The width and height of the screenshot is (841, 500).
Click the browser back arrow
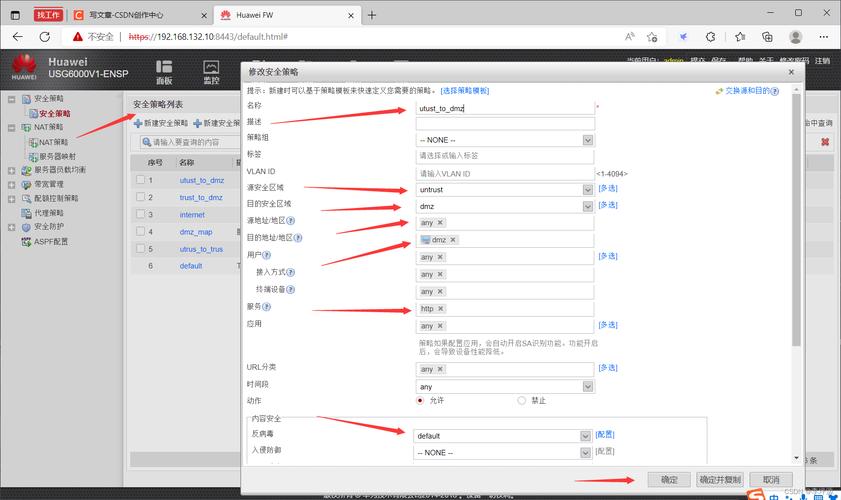18,36
